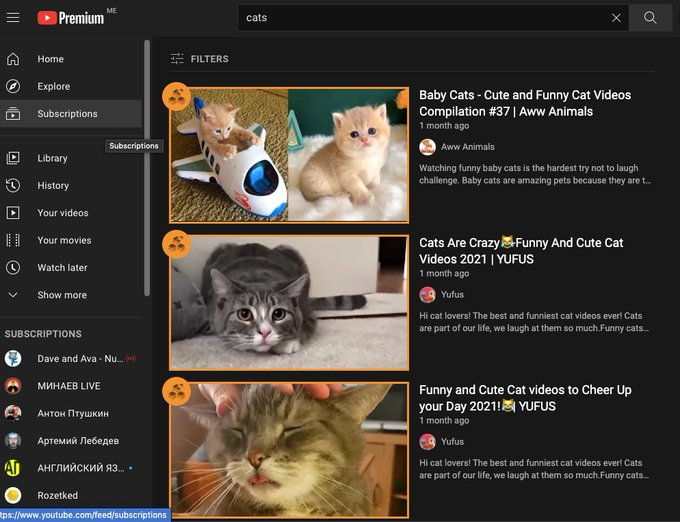Play the Funny and Cute Cat thumbnail
The height and width of the screenshot is (522, 680).
point(289,450)
